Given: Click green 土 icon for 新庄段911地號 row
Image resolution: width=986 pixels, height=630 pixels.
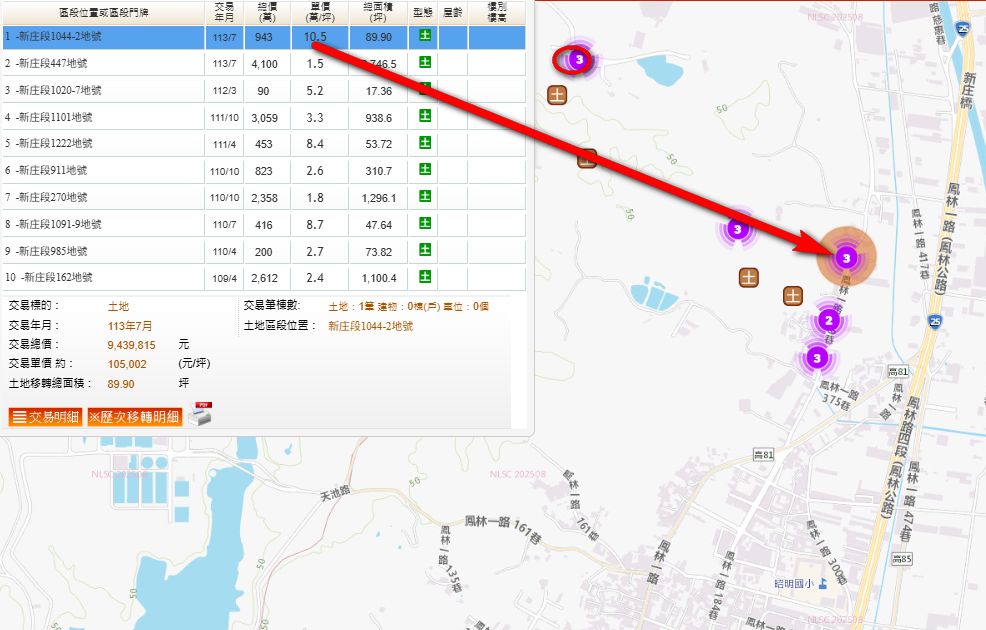Looking at the screenshot, I should pyautogui.click(x=425, y=170).
